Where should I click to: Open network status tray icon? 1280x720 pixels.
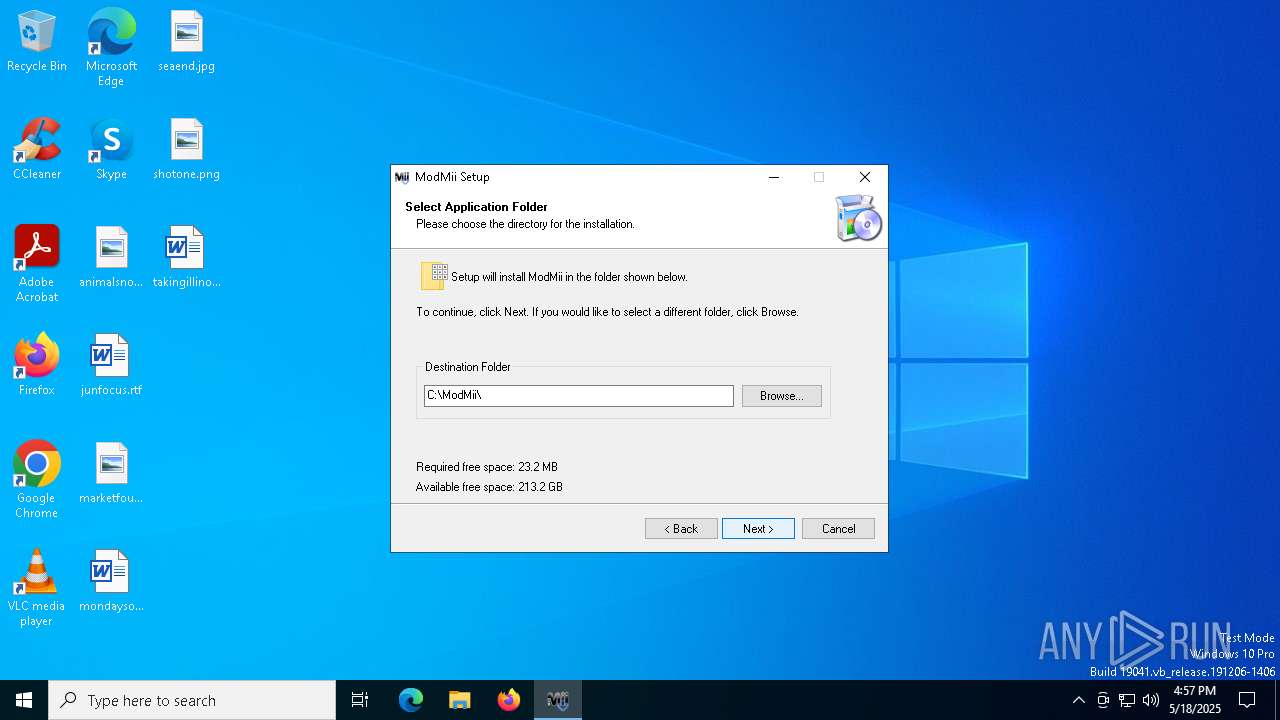[x=1127, y=700]
